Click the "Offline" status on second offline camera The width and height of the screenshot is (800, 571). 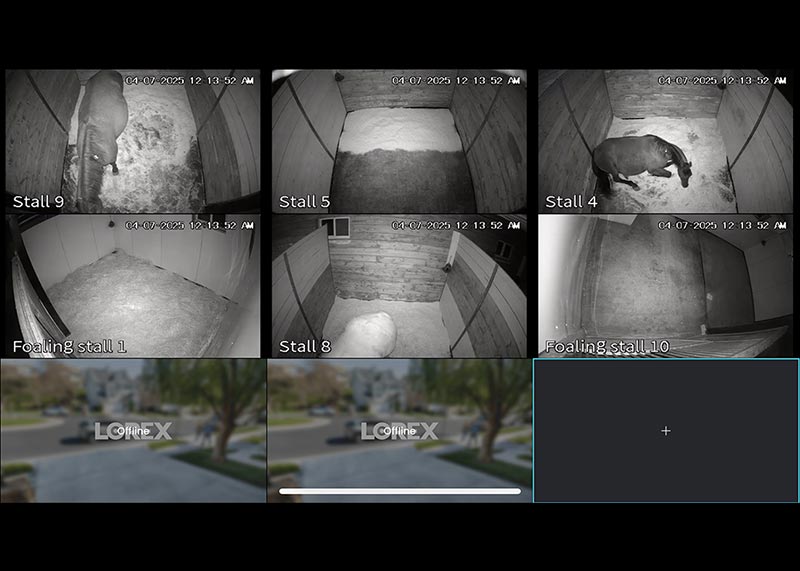[399, 431]
